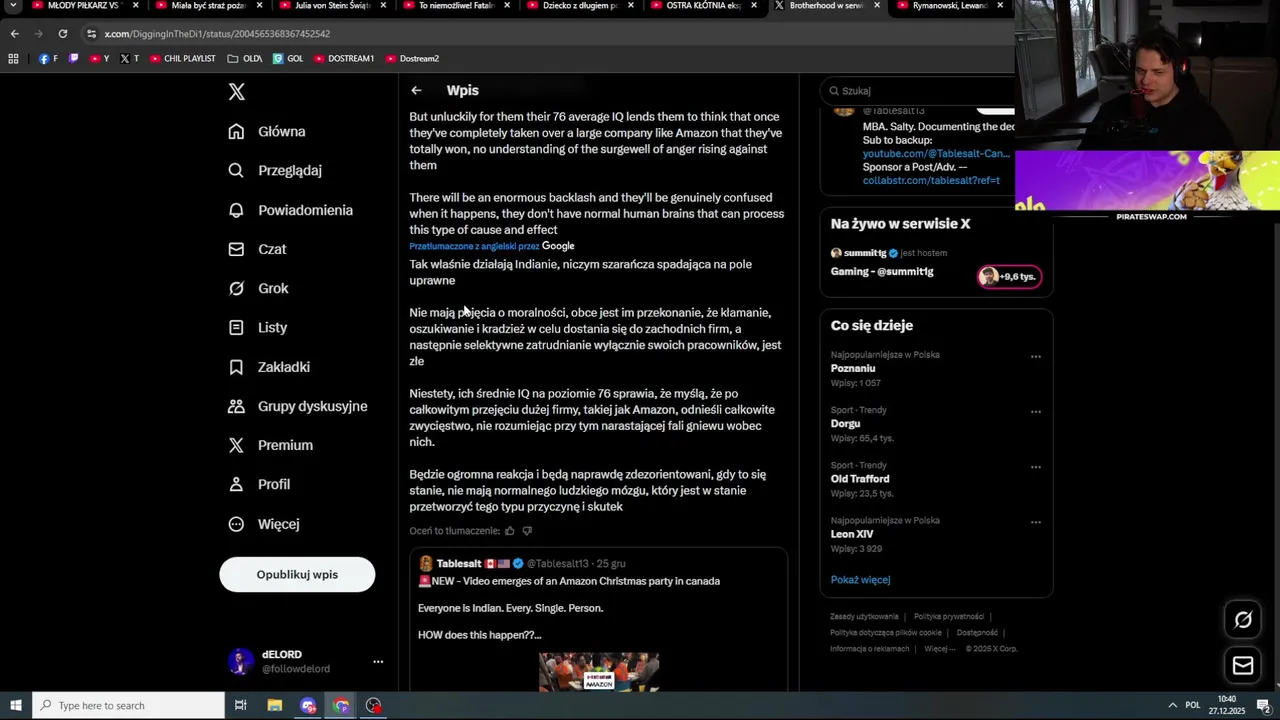The image size is (1280, 720).
Task: Click browser back arrow
Action: [x=14, y=34]
